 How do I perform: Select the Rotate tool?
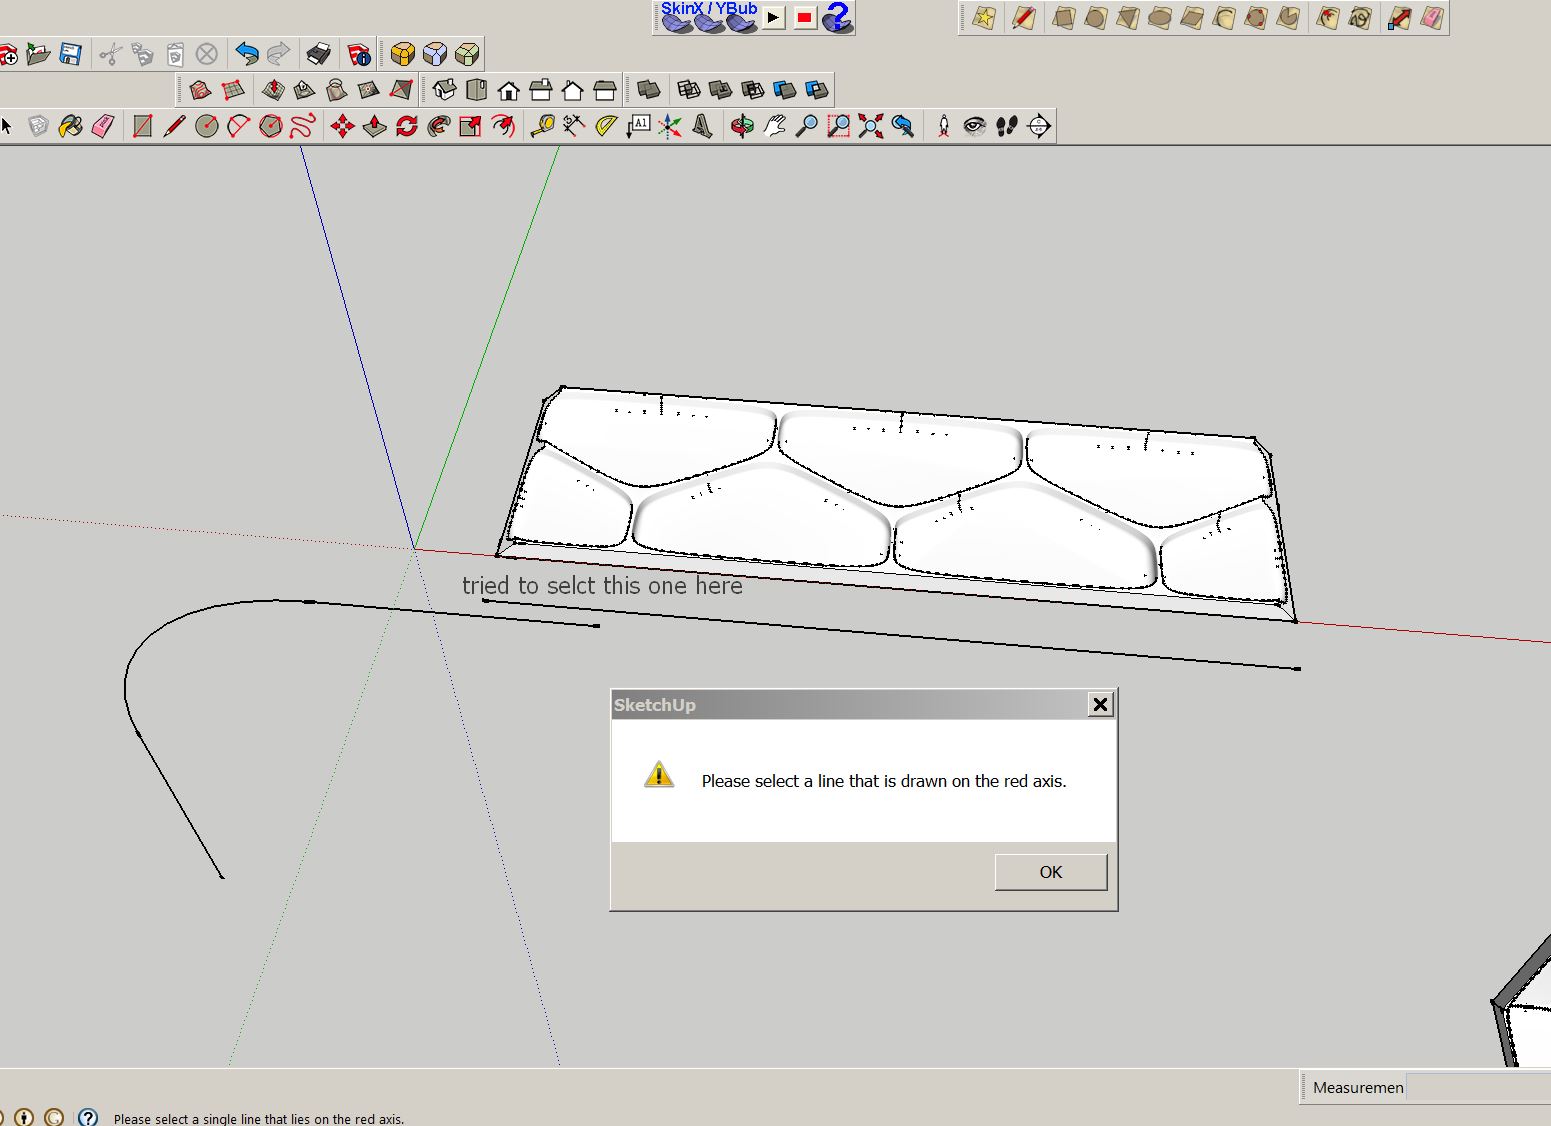coord(406,126)
